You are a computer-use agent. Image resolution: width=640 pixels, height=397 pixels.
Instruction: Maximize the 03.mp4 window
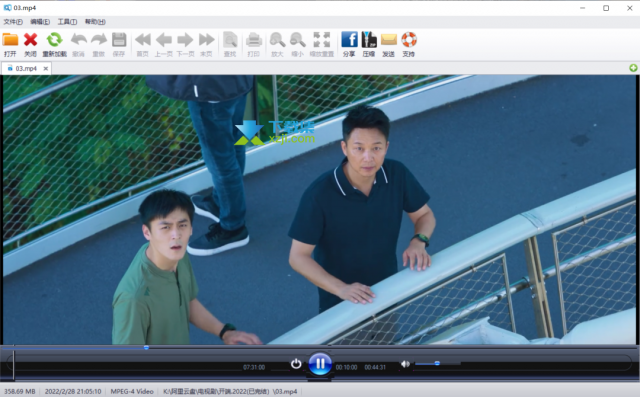606,8
